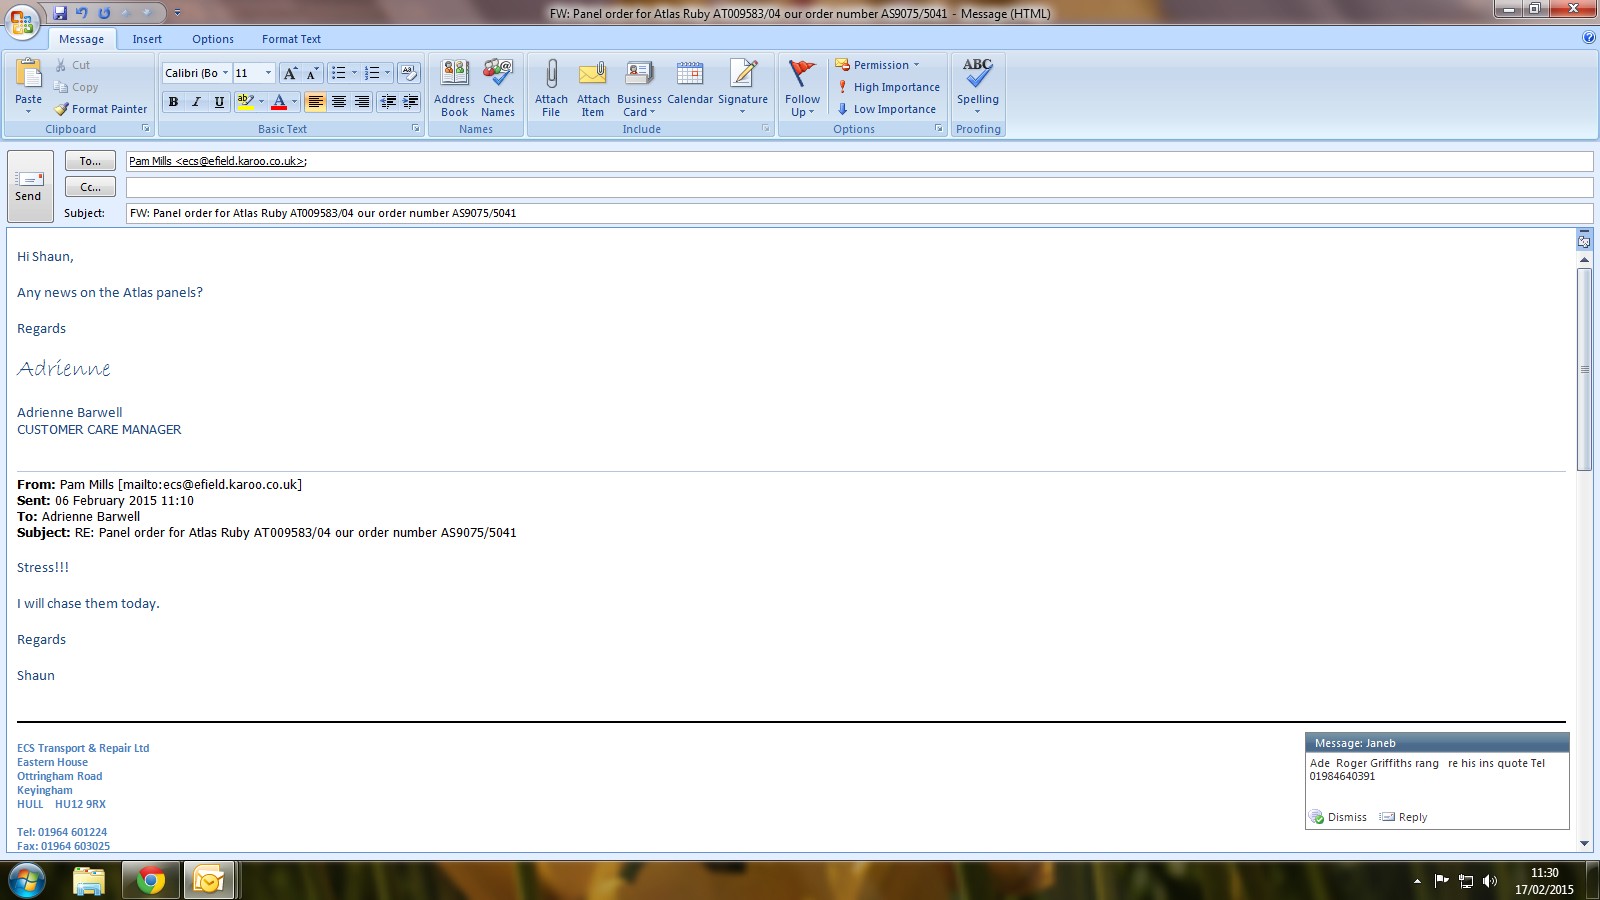Click the Paste clipboard icon
This screenshot has height=900, width=1600.
coord(29,74)
